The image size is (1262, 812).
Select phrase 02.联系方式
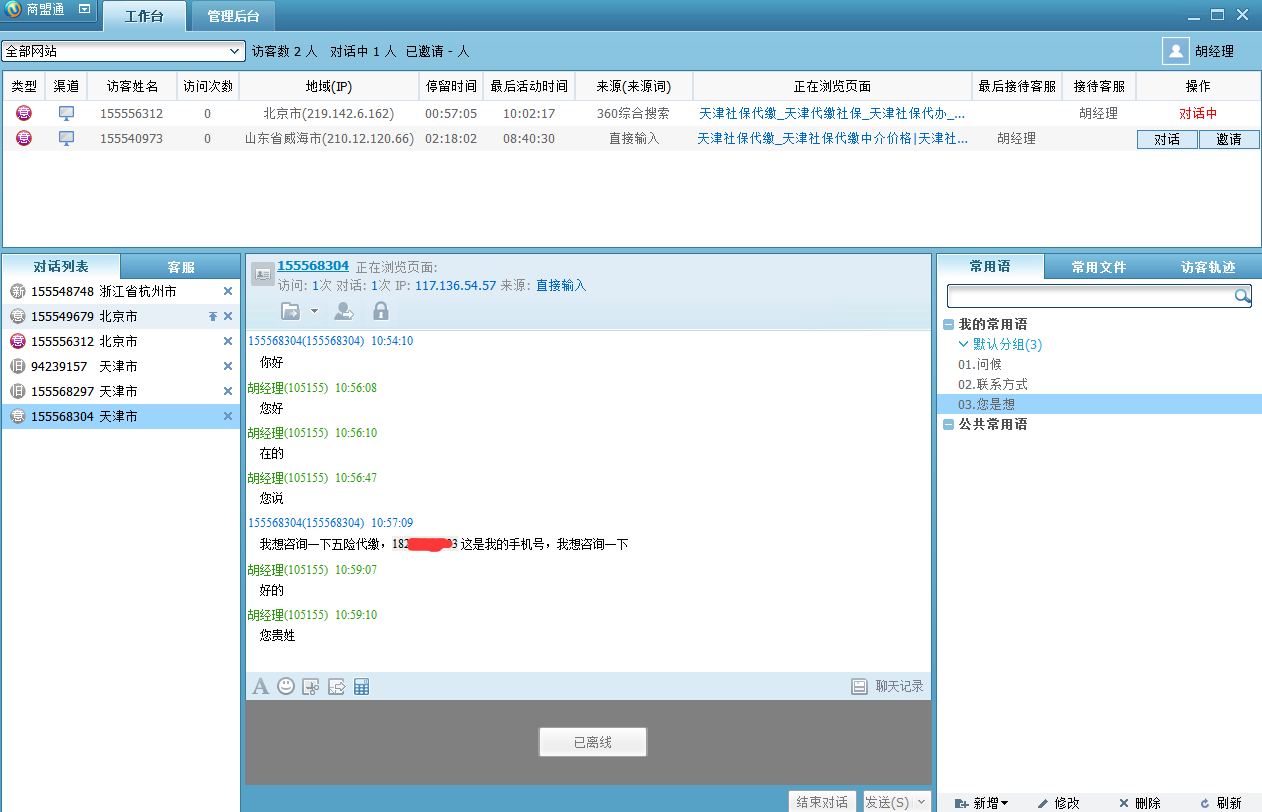click(993, 384)
